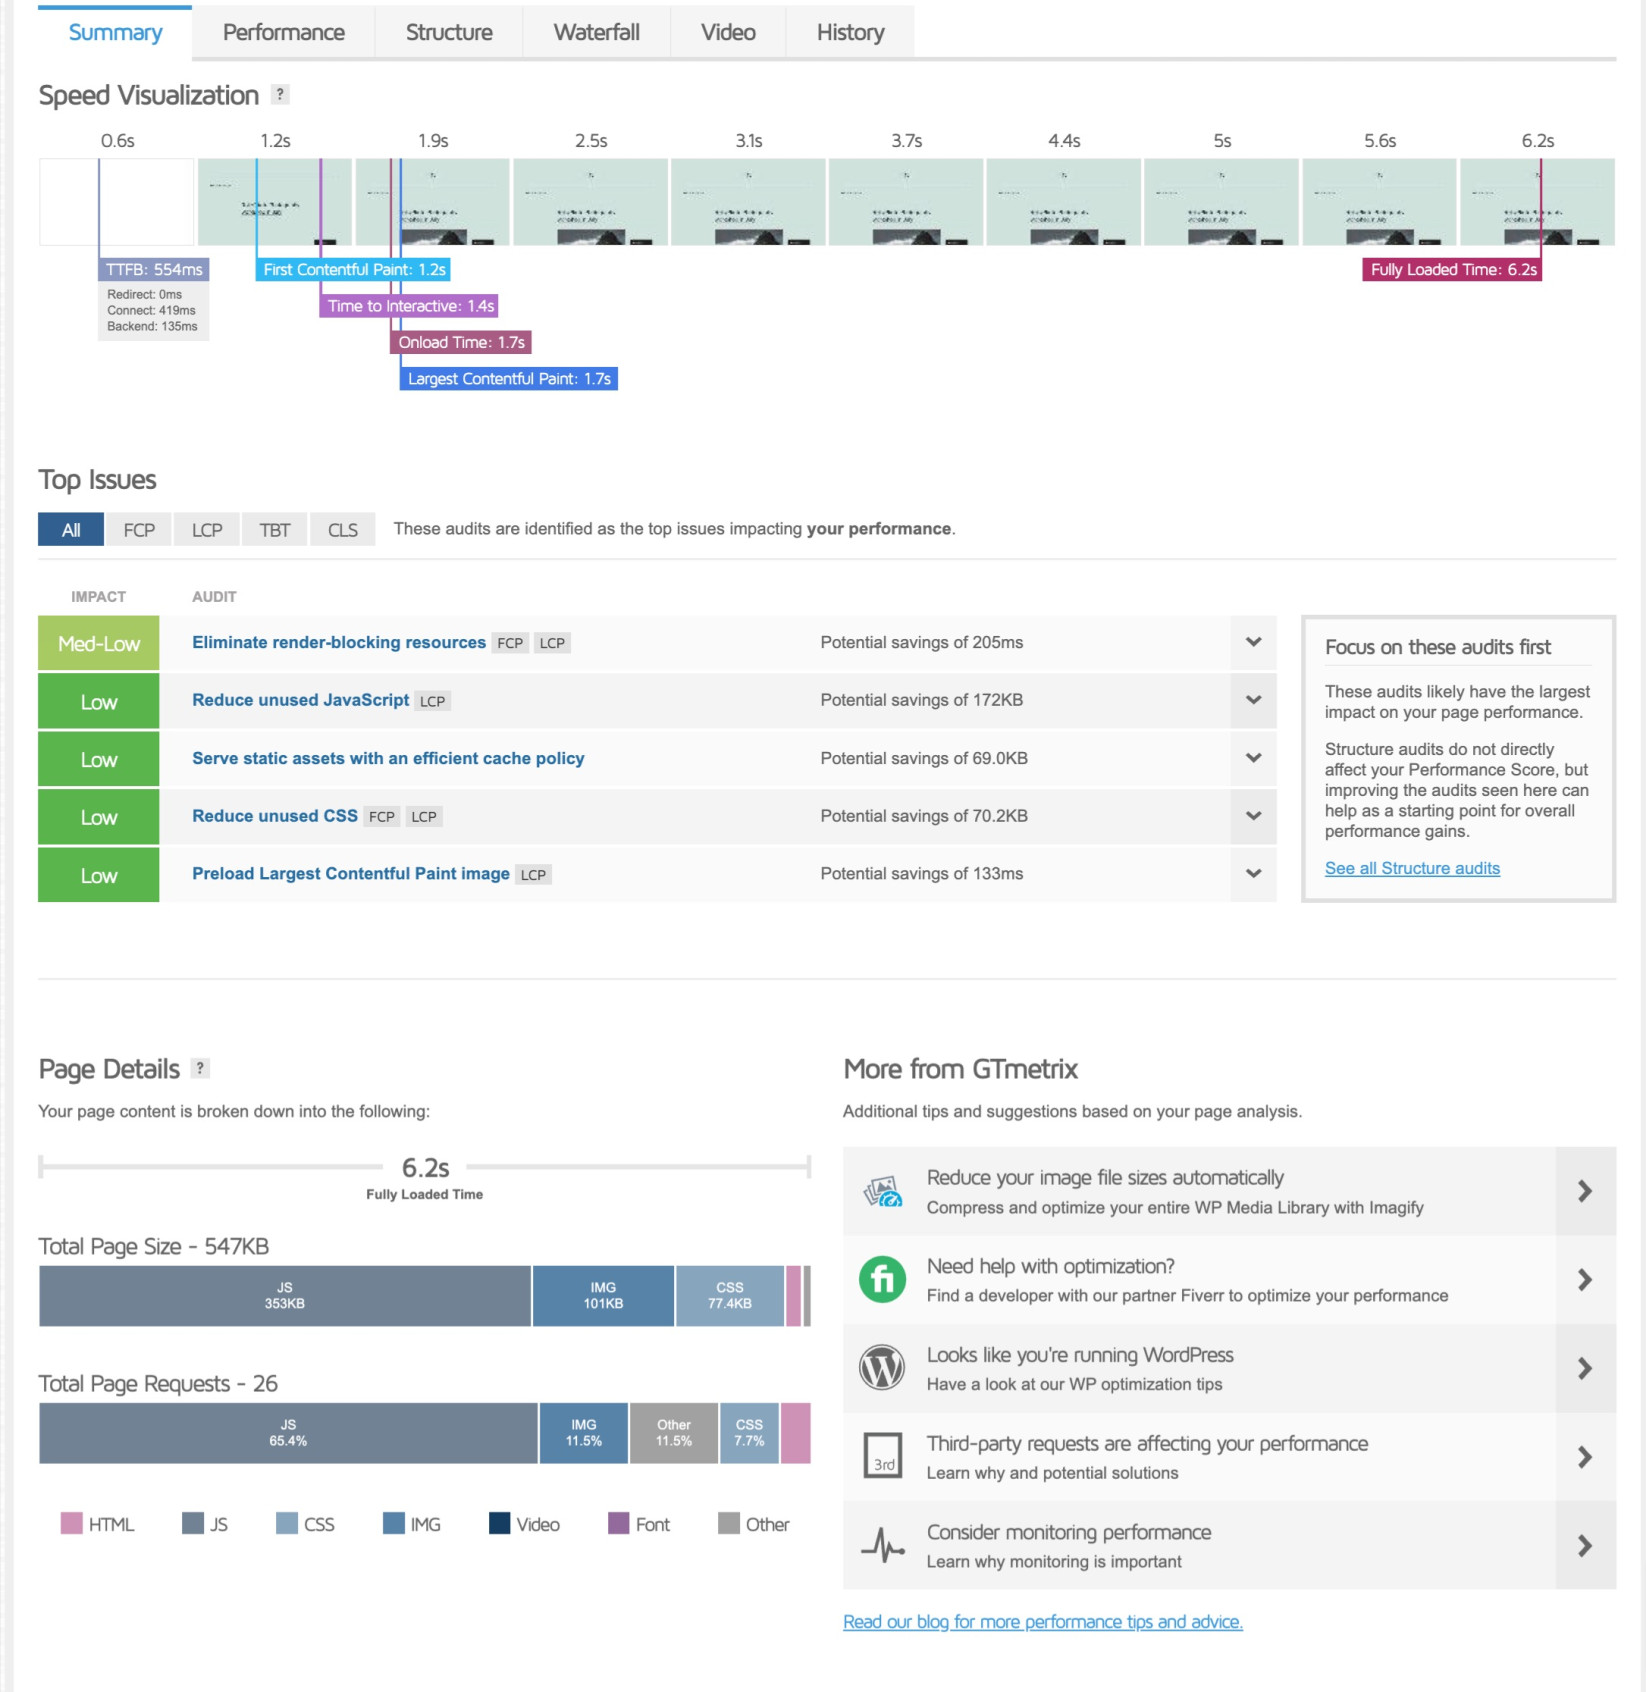Open Read our blog performance tips link
The image size is (1646, 1692).
(x=1043, y=1621)
